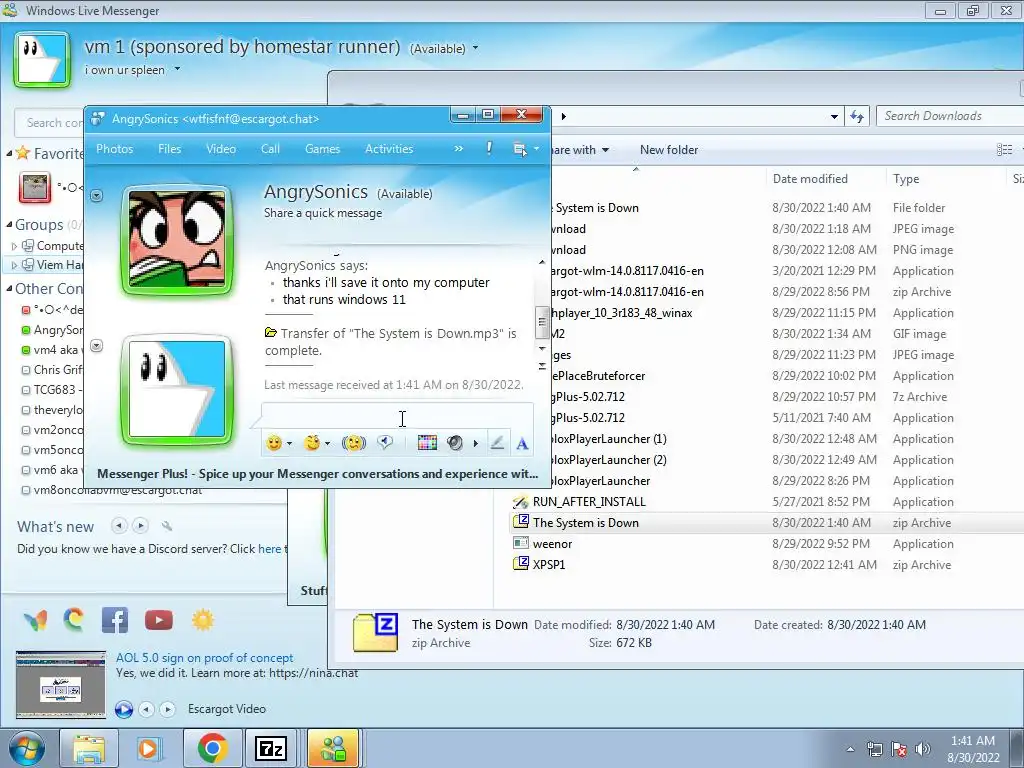Open the Share with dropdown in Explorer
This screenshot has height=768, width=1024.
click(x=580, y=150)
